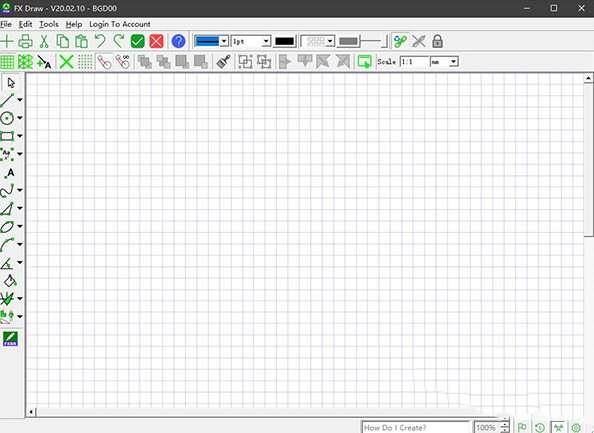Open the Help menu
This screenshot has height=433, width=594.
tap(73, 24)
